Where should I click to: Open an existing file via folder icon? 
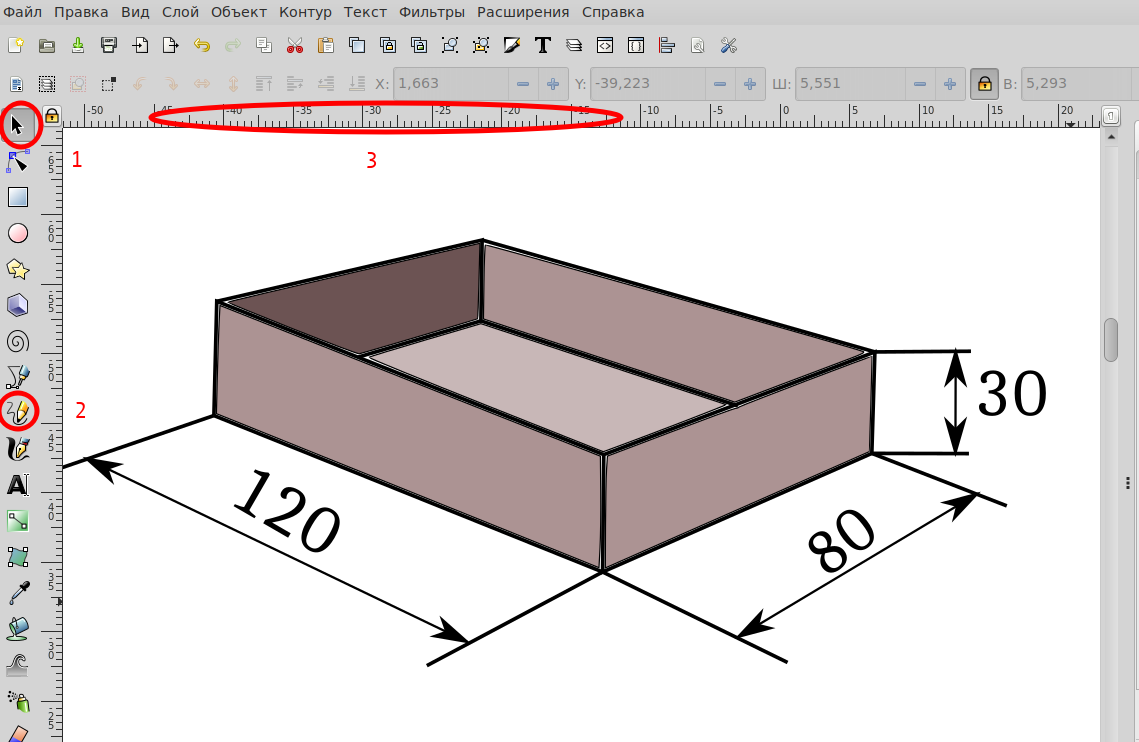point(46,46)
